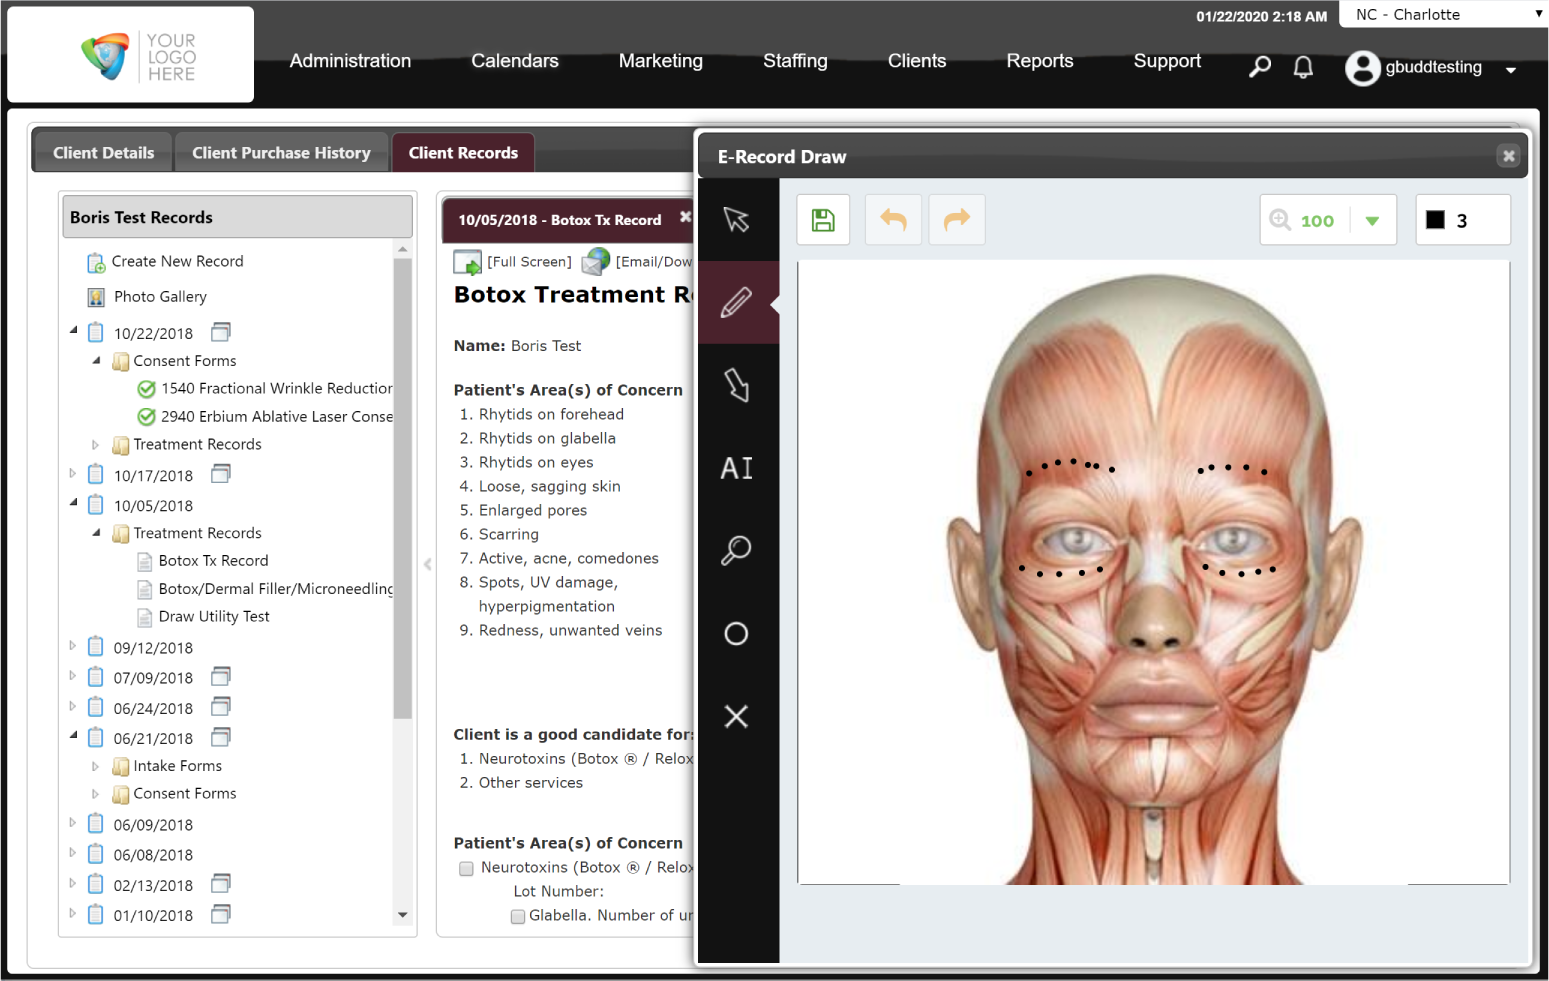
Task: Click the face anatomy drawing canvas
Action: click(1153, 573)
